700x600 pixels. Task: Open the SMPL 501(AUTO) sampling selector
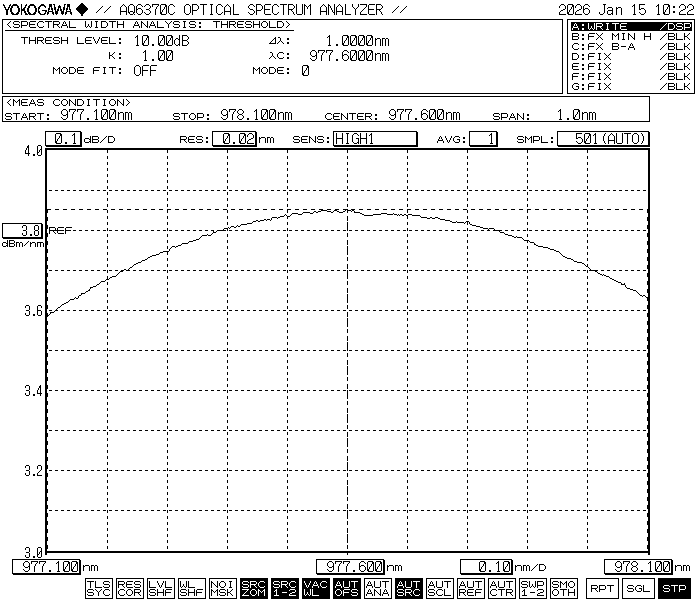click(602, 139)
